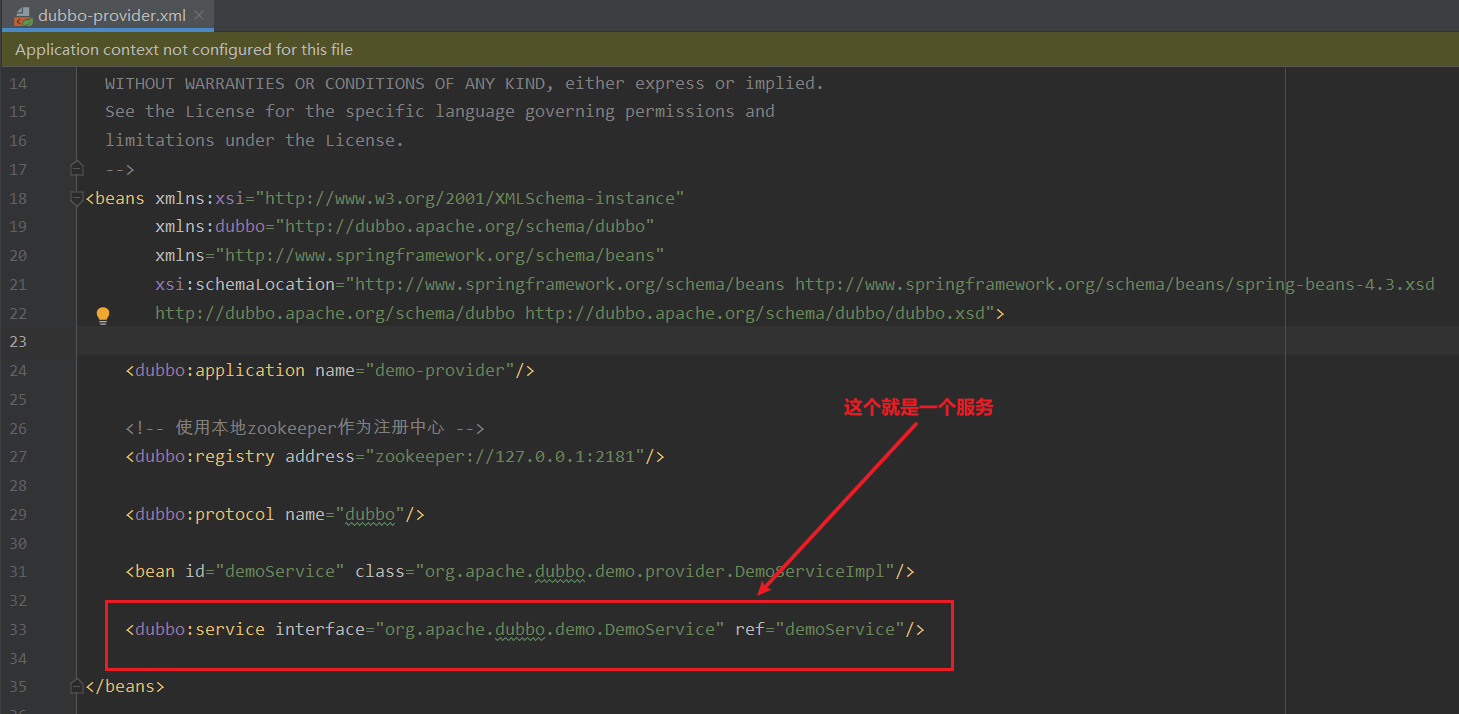The height and width of the screenshot is (714, 1459).
Task: Click the ref="demoService" attribute
Action: (820, 629)
